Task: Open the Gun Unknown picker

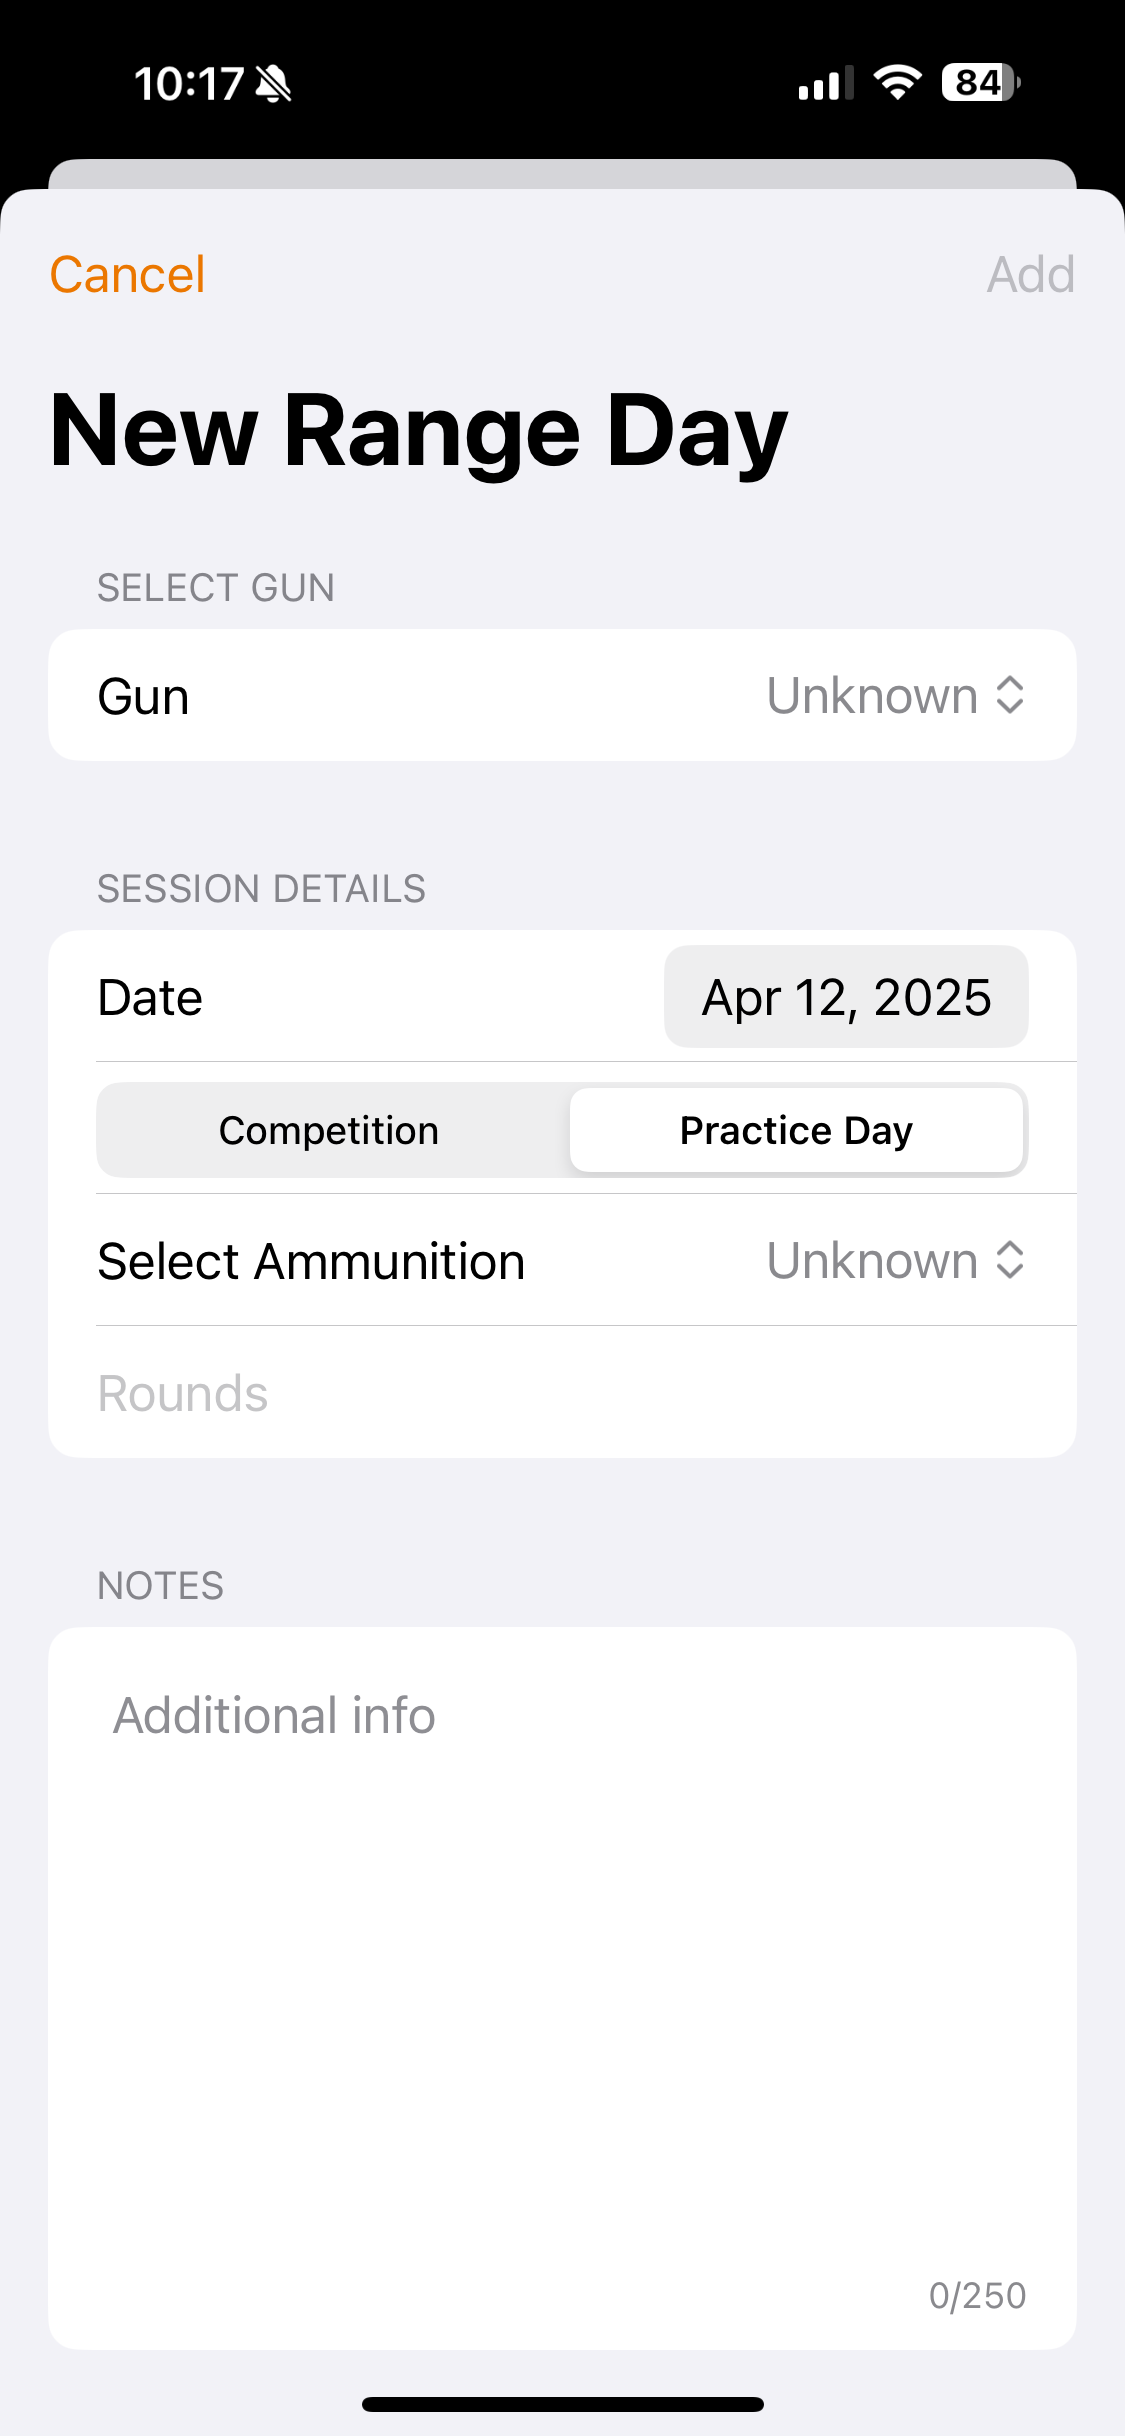Action: click(x=872, y=695)
